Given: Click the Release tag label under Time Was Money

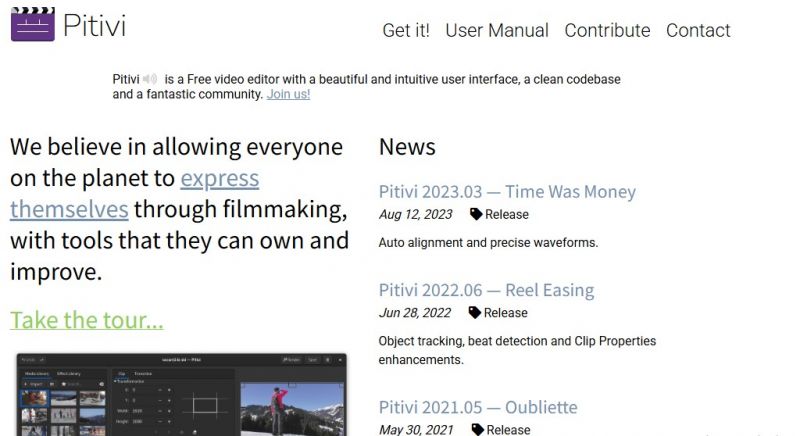Looking at the screenshot, I should (x=506, y=214).
